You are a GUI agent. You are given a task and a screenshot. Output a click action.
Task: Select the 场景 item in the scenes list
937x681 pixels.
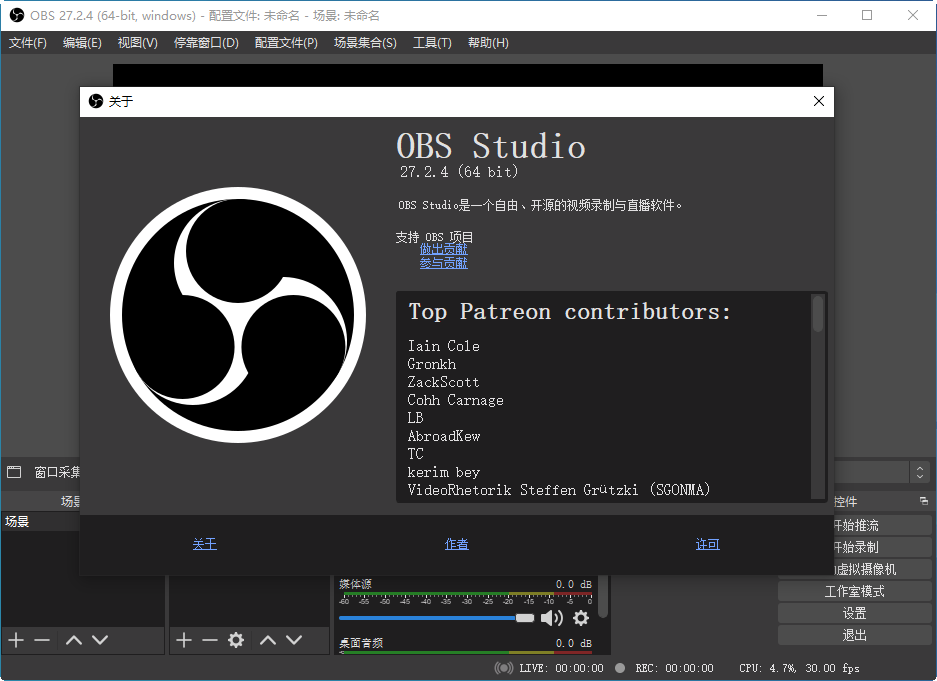tap(41, 522)
